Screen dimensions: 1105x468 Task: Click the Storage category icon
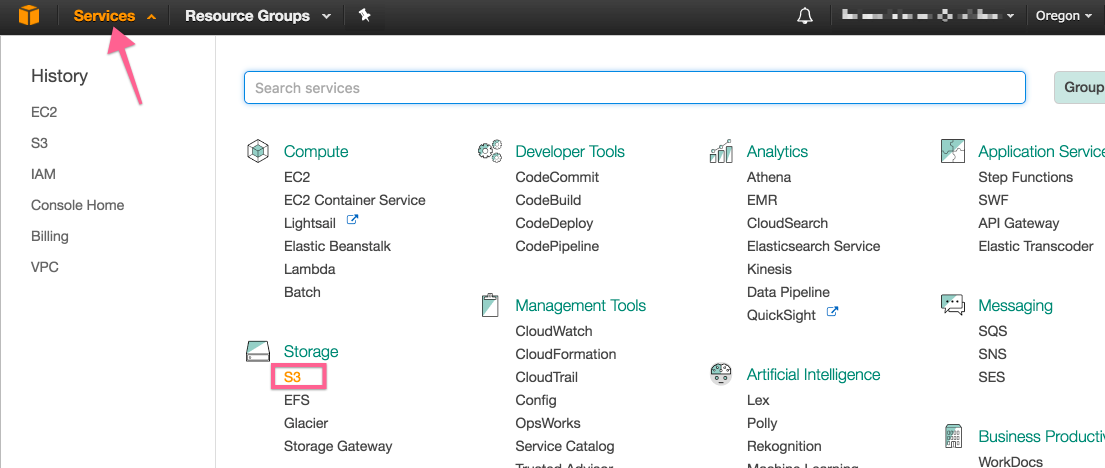click(258, 351)
